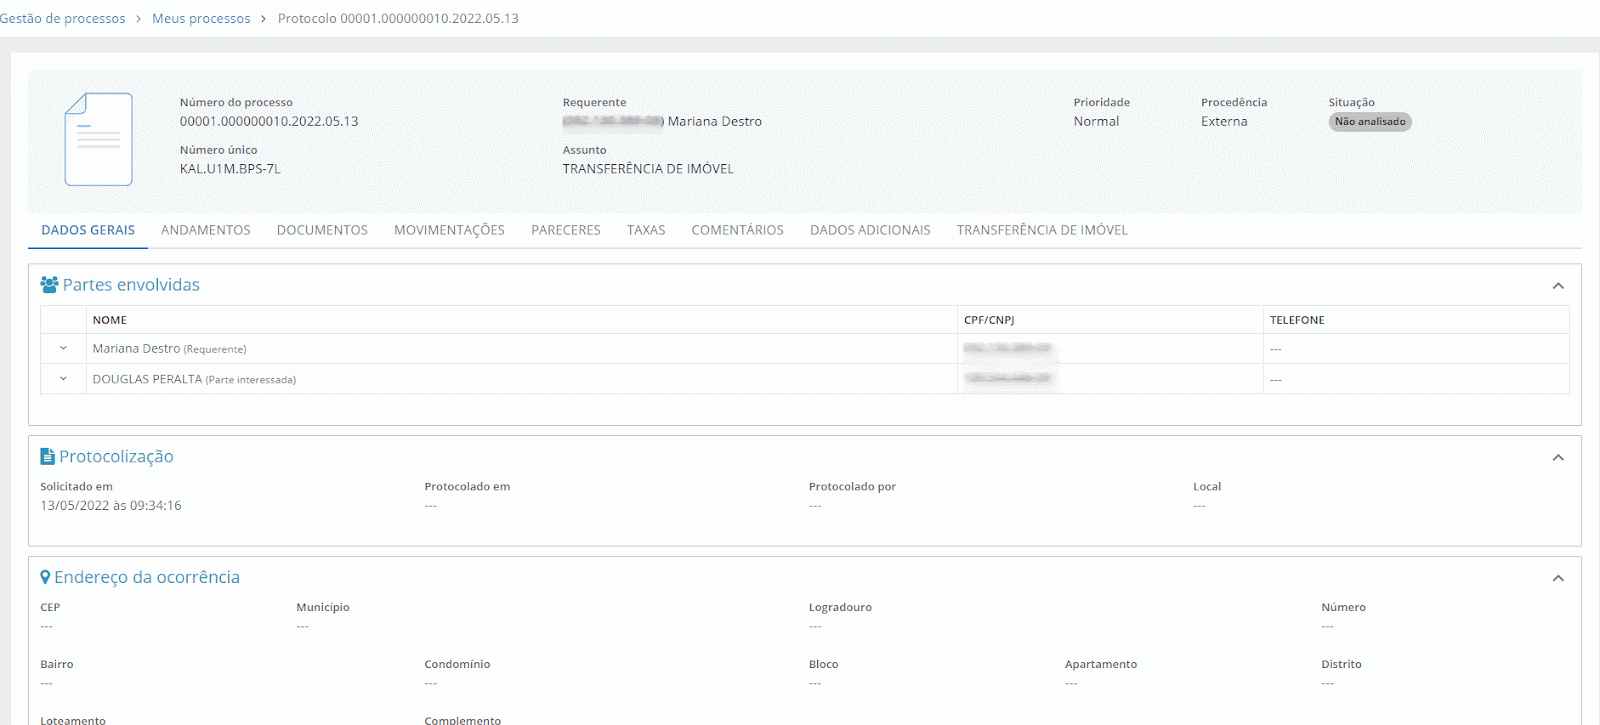Open the TRANSFERÊNCIA DE IMÓVEL tab
The image size is (1600, 725).
[x=1042, y=230]
